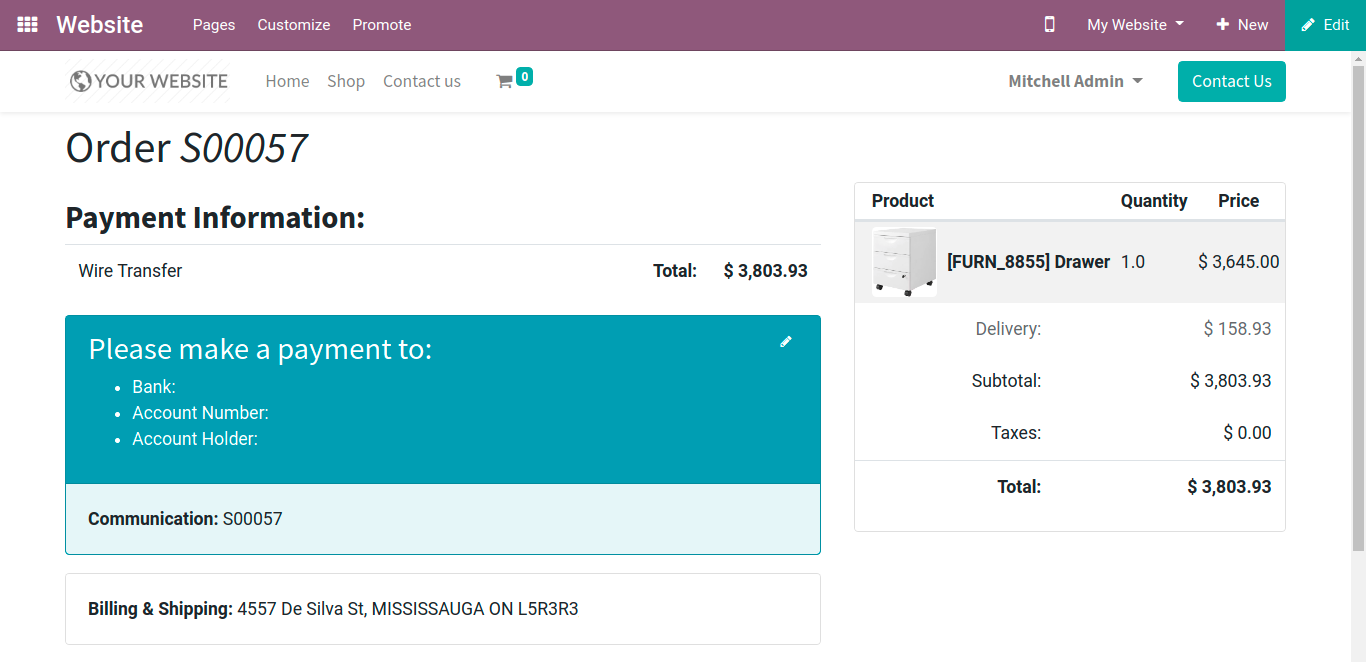Screen dimensions: 1366x662
Task: Click the plus icon beside New
Action: (x=1222, y=25)
